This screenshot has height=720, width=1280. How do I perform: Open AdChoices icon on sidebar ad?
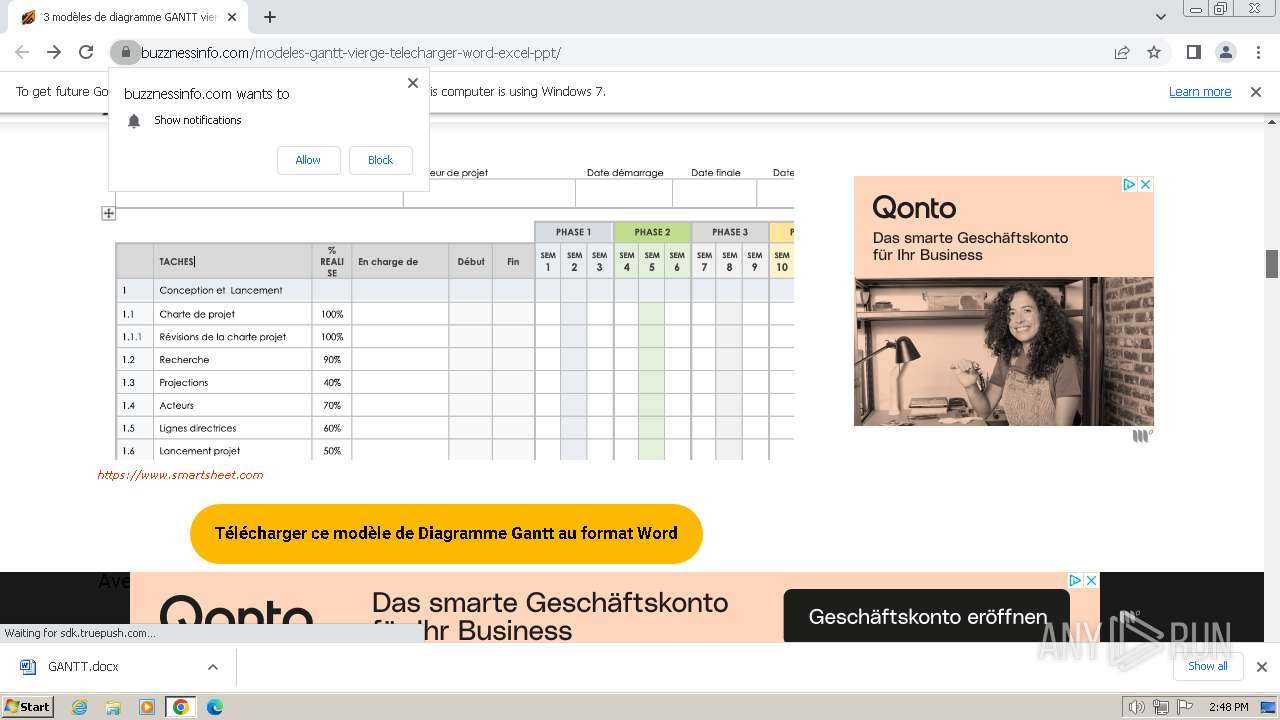[x=1129, y=184]
